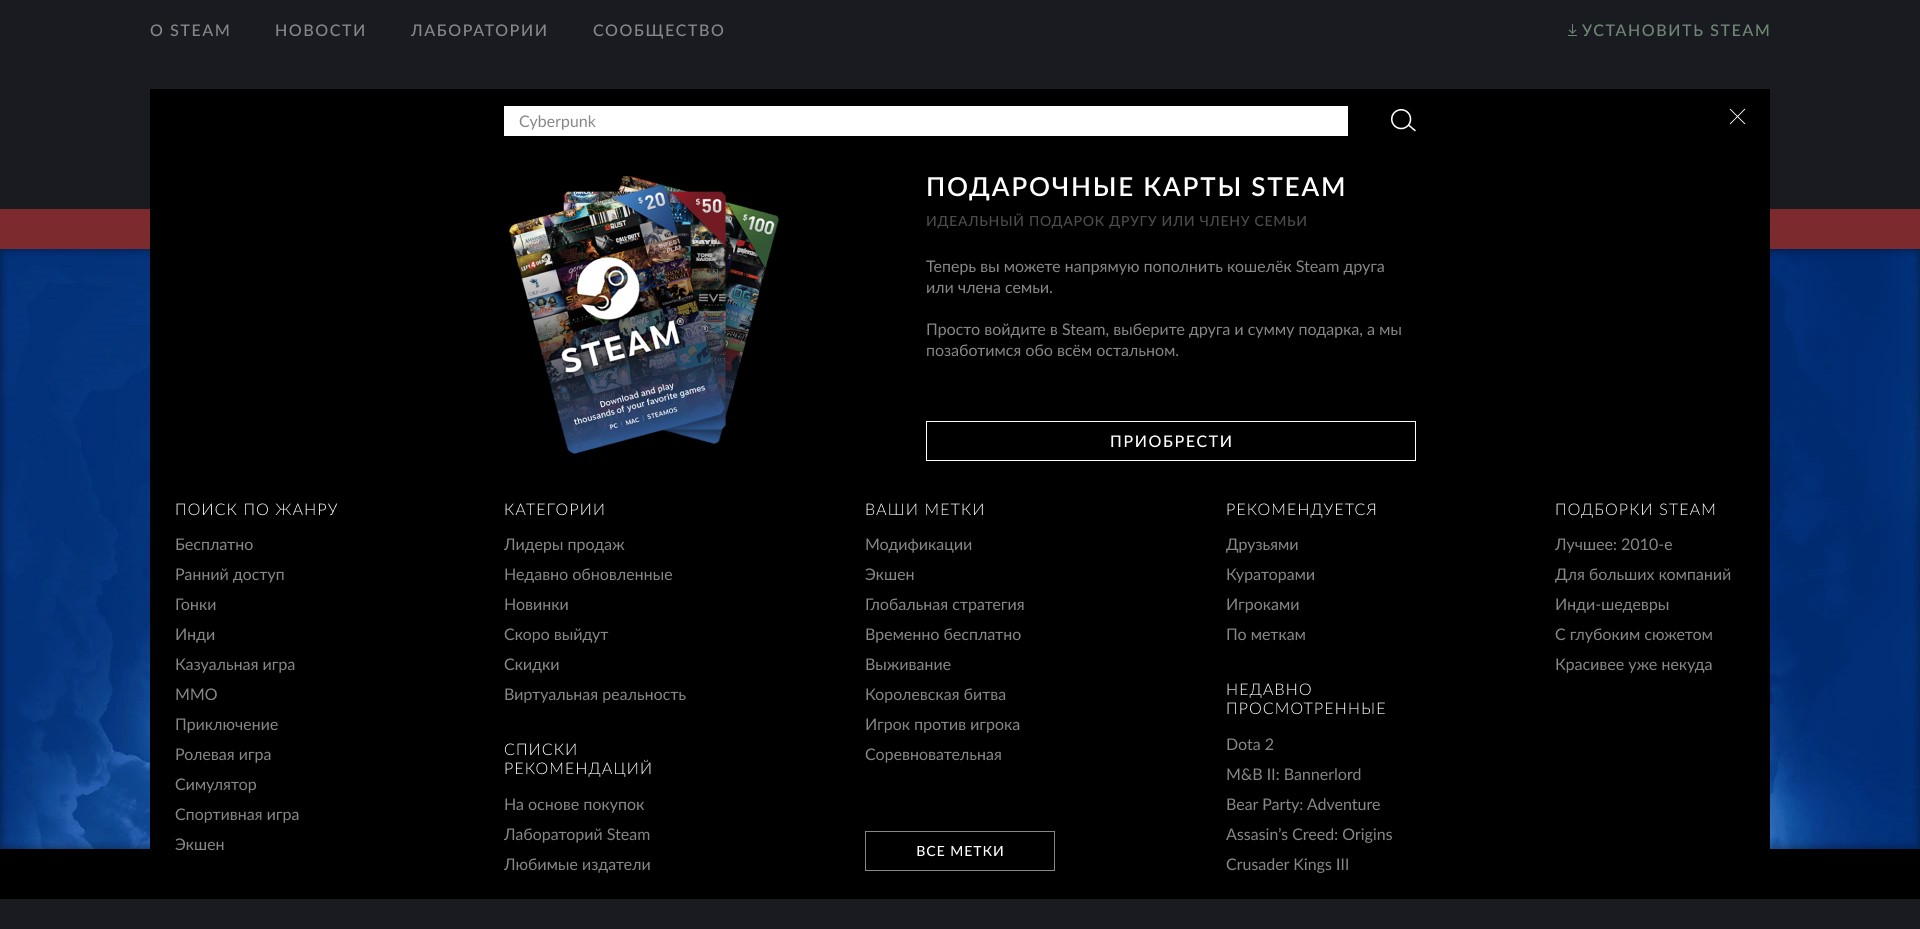
Task: Select the Соревновательная tag
Action: click(x=933, y=755)
